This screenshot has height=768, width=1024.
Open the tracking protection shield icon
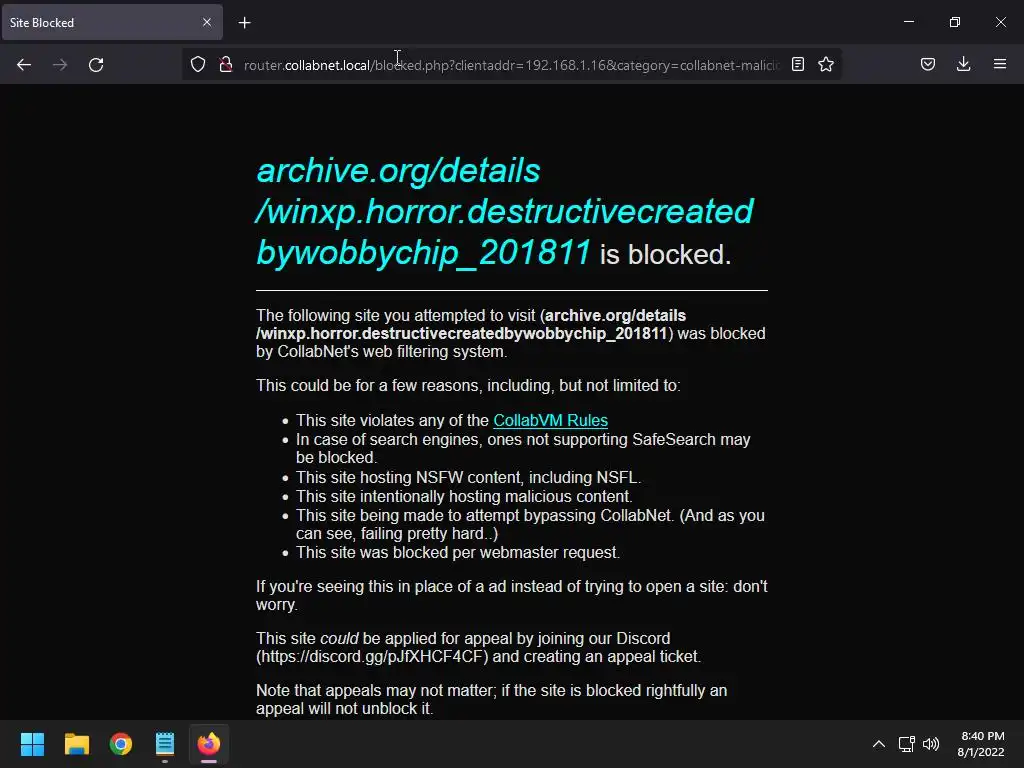[x=198, y=65]
